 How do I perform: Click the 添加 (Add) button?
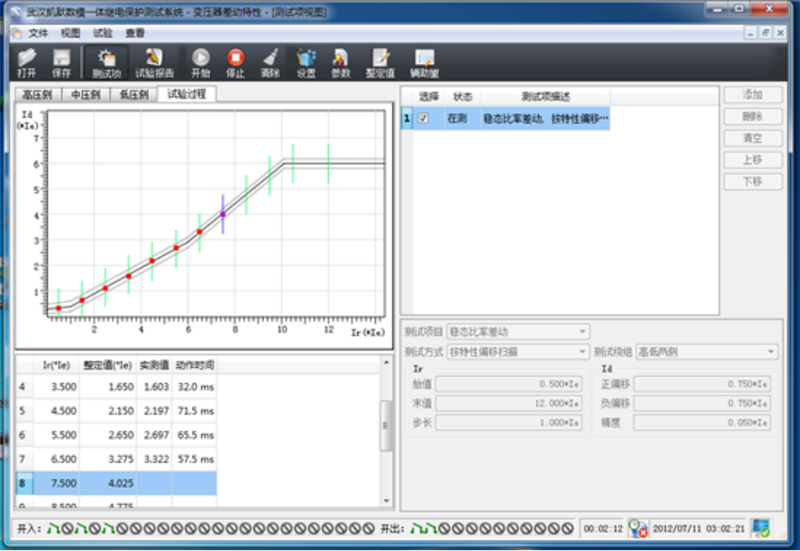[x=752, y=95]
